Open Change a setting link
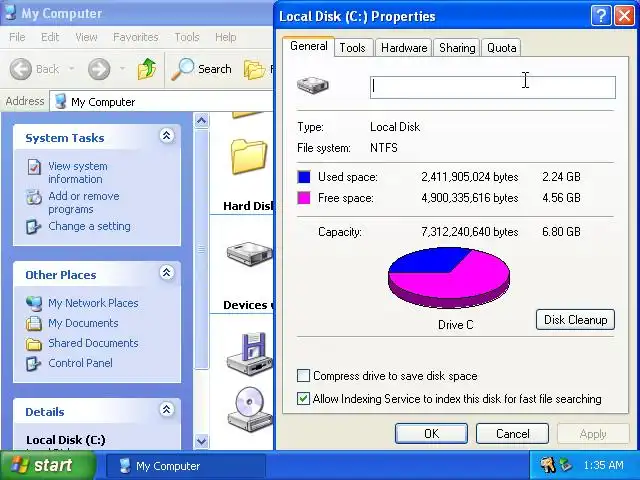 coord(89,226)
